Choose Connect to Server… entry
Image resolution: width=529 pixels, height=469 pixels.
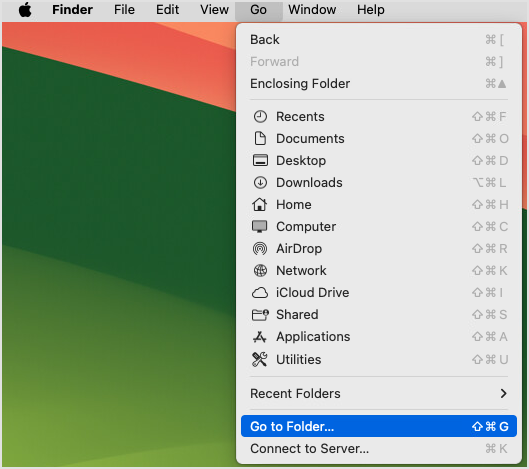point(379,448)
